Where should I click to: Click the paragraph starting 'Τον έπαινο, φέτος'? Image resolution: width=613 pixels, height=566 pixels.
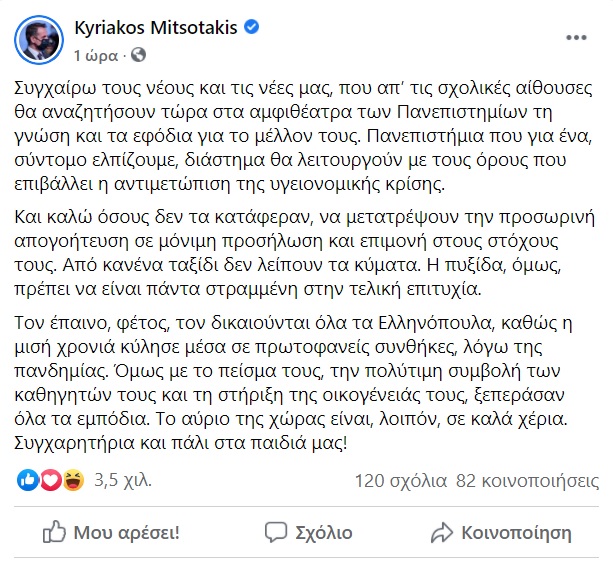(293, 383)
